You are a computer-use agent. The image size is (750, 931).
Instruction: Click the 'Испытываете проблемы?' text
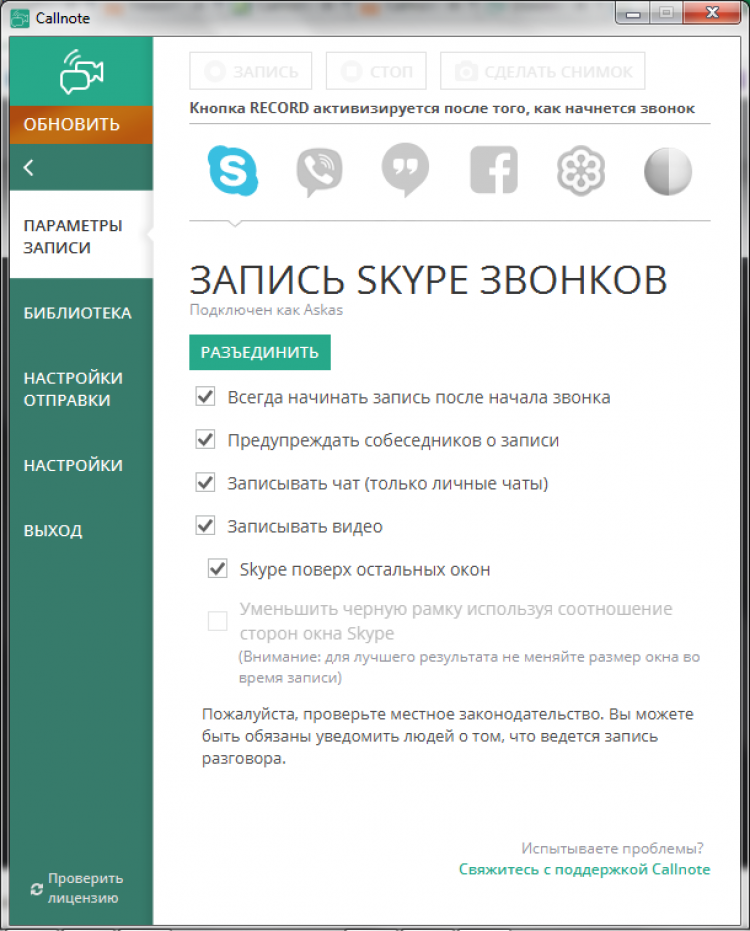pos(612,848)
